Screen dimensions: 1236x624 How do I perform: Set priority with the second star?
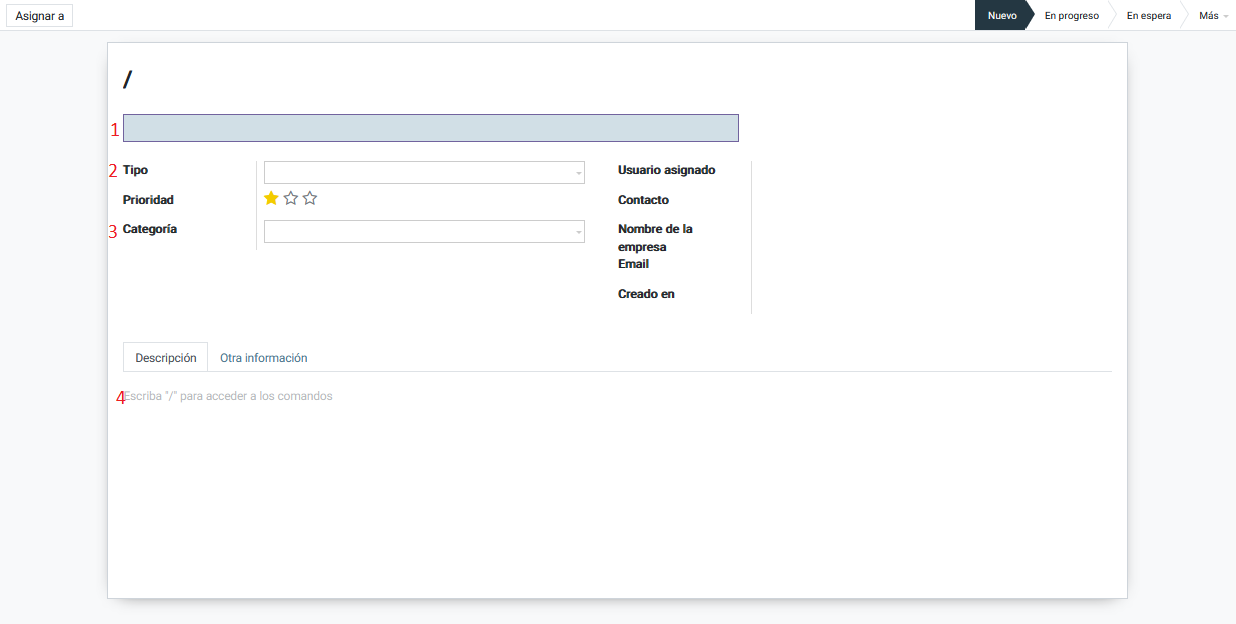[x=291, y=199]
